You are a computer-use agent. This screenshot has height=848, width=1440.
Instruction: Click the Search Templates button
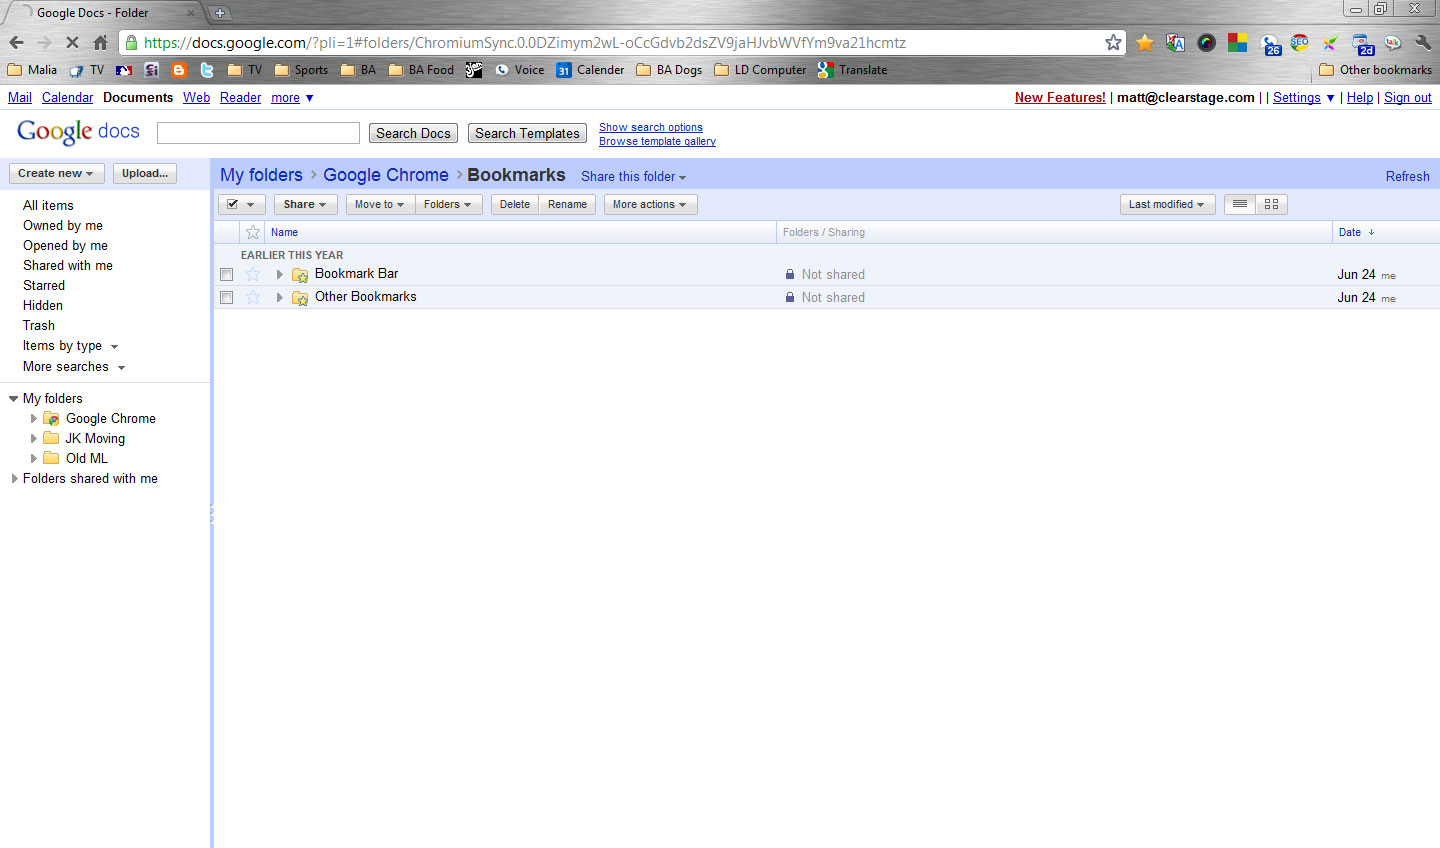(527, 133)
